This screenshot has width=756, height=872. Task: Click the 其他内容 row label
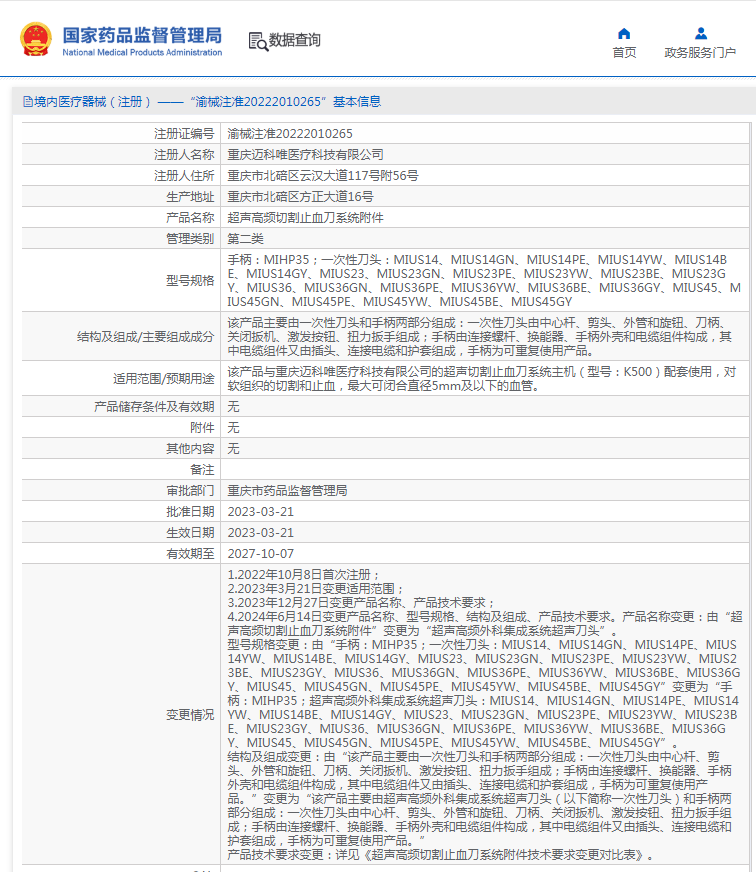click(x=190, y=449)
